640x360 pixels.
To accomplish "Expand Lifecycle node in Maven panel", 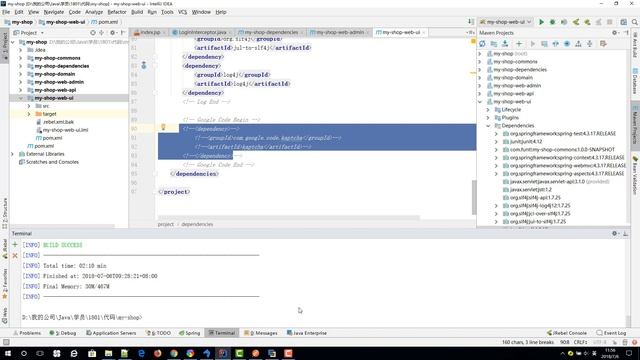I will point(488,109).
